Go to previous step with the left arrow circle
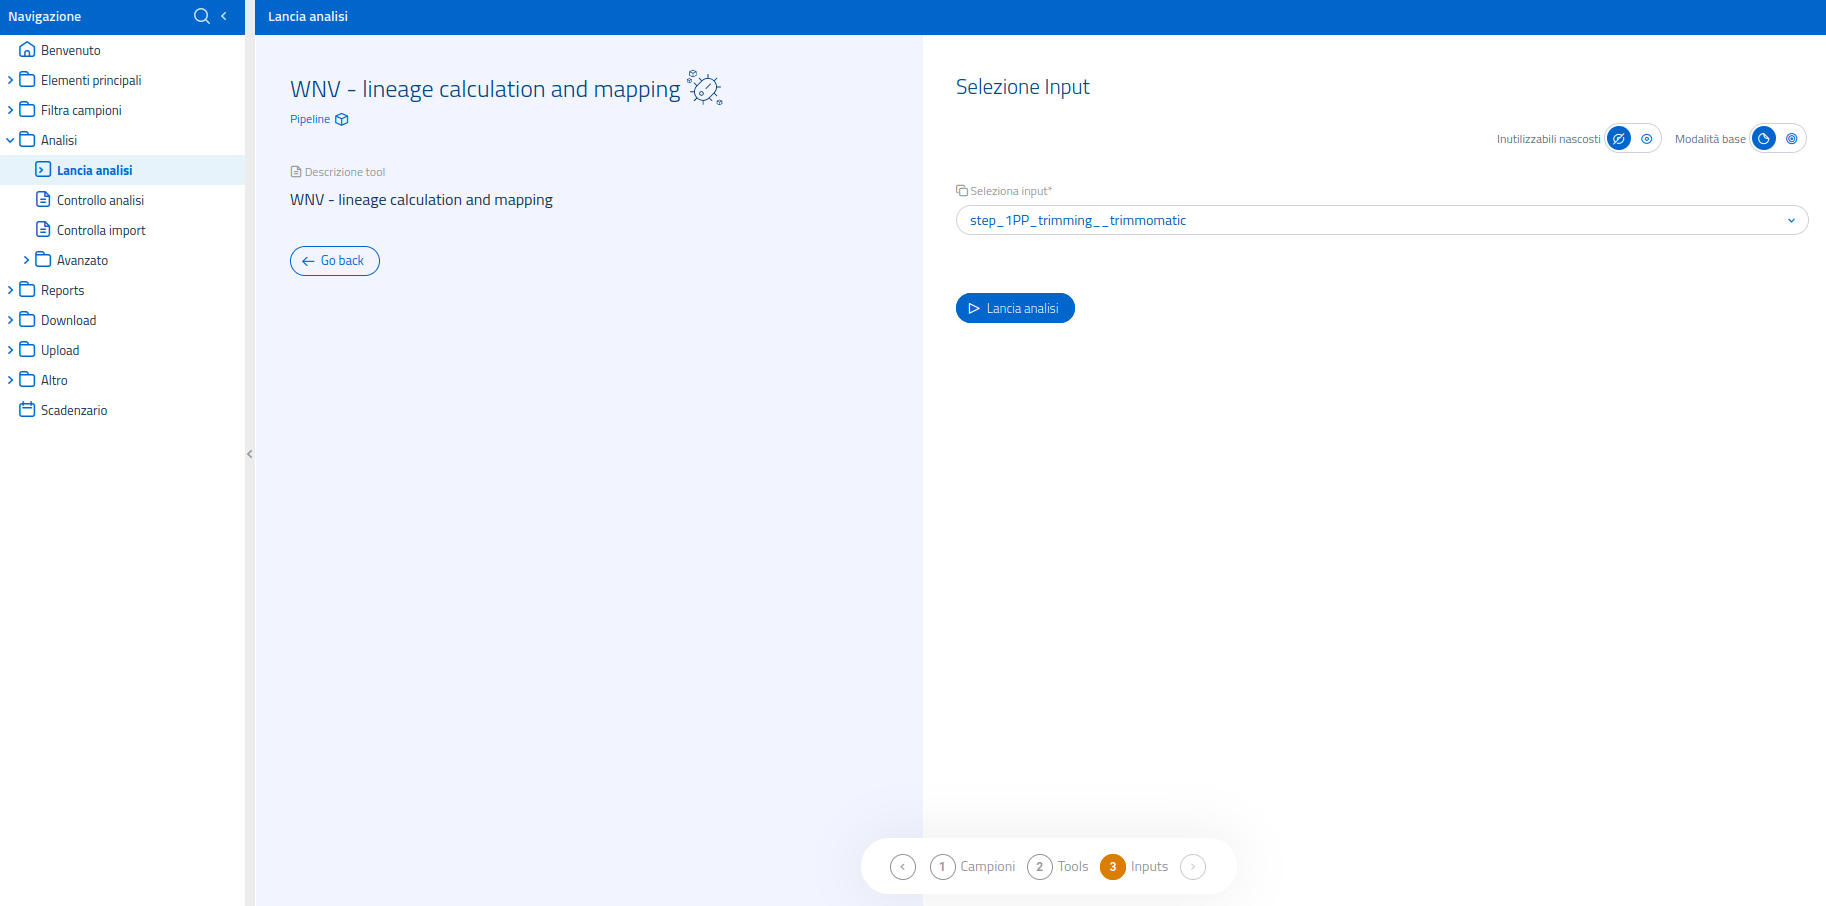 902,867
